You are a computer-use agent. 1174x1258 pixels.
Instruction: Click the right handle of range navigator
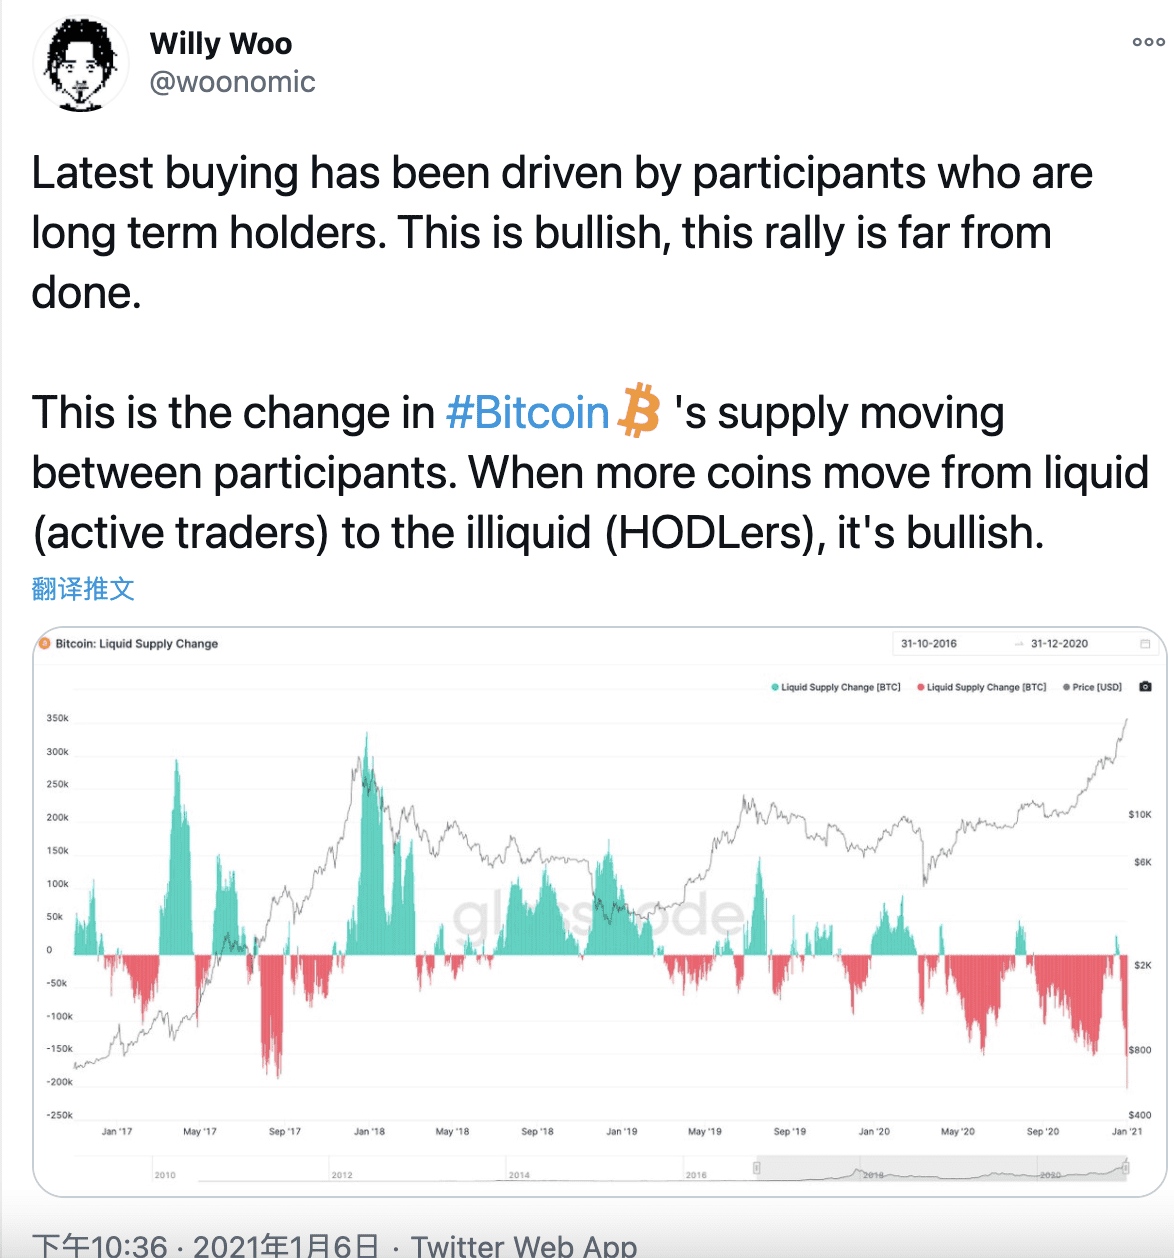click(x=1126, y=1167)
